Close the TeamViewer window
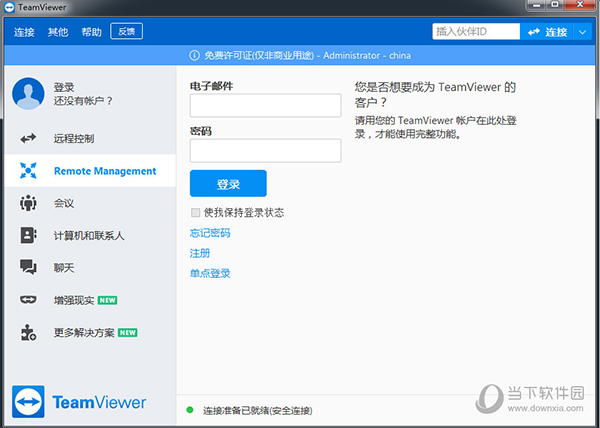The width and height of the screenshot is (600, 428). point(580,5)
